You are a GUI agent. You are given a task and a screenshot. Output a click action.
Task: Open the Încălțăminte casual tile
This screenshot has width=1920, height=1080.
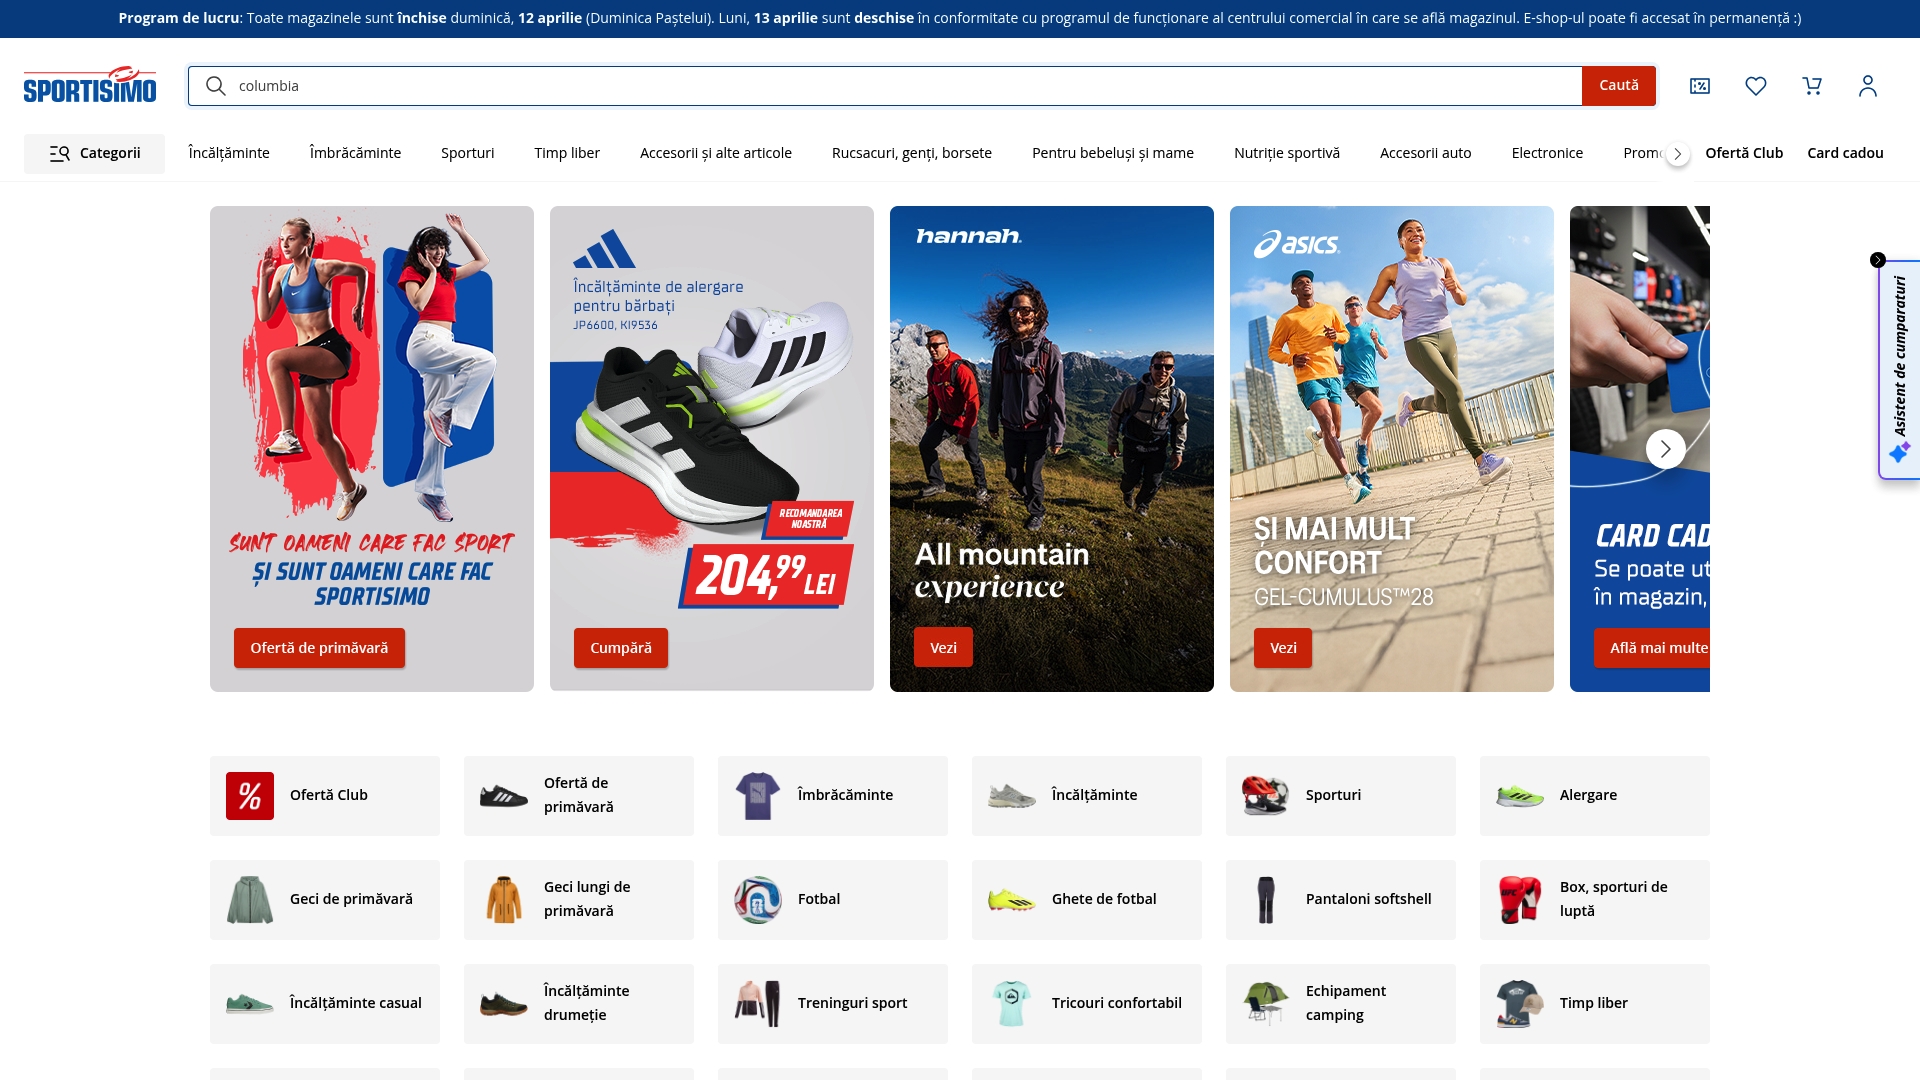coord(325,1004)
